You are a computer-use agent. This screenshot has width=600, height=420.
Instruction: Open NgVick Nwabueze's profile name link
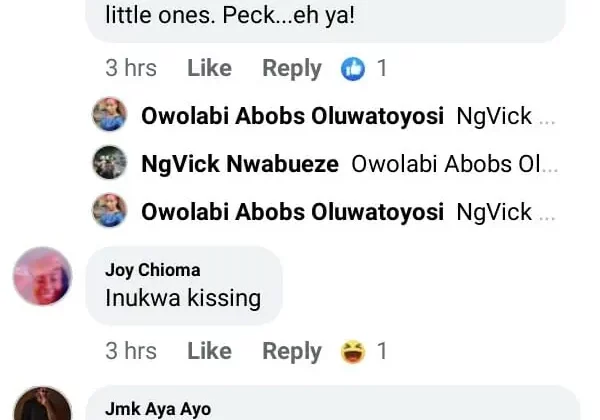tap(240, 164)
